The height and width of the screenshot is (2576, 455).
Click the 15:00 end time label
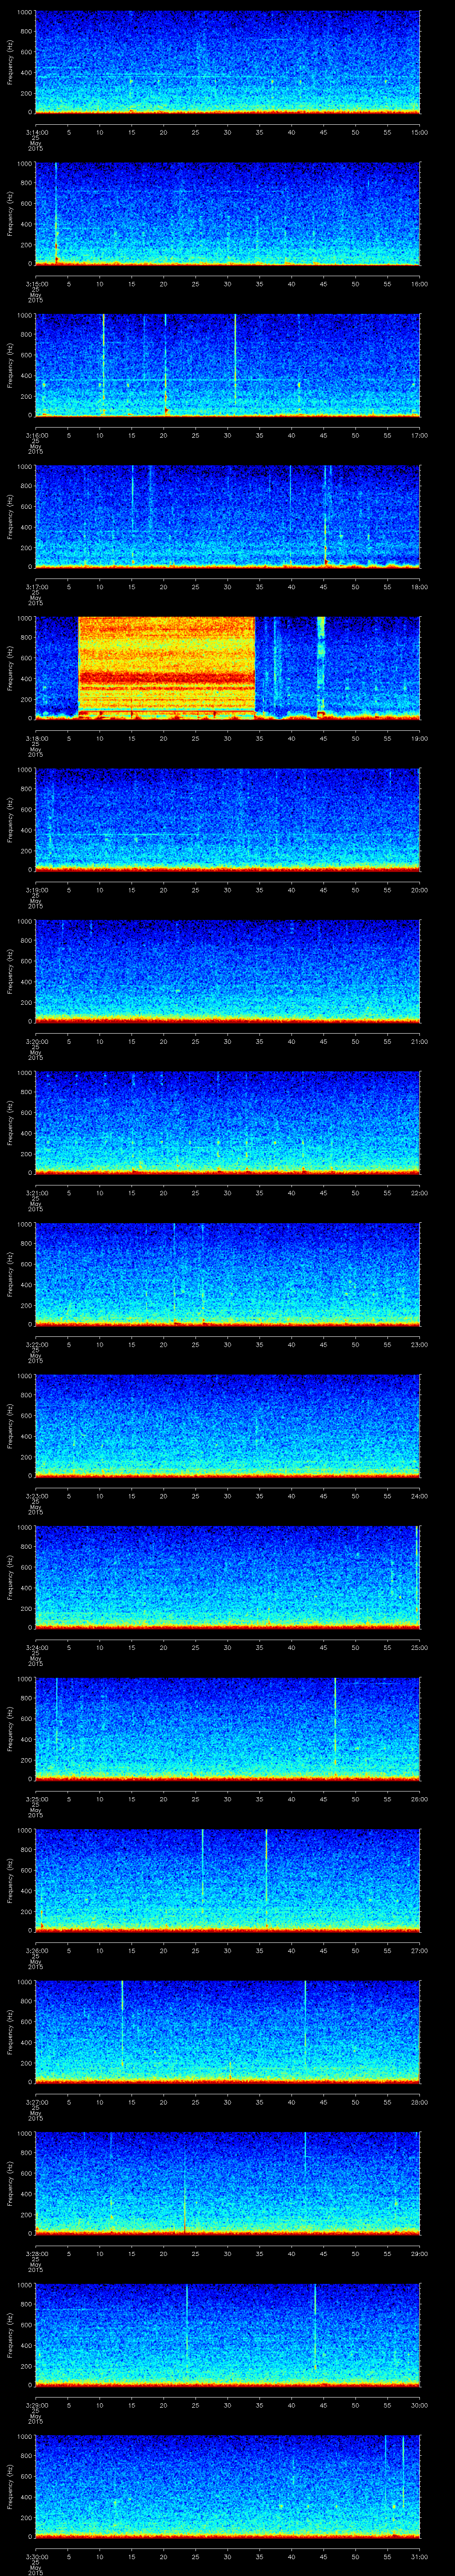tap(420, 132)
